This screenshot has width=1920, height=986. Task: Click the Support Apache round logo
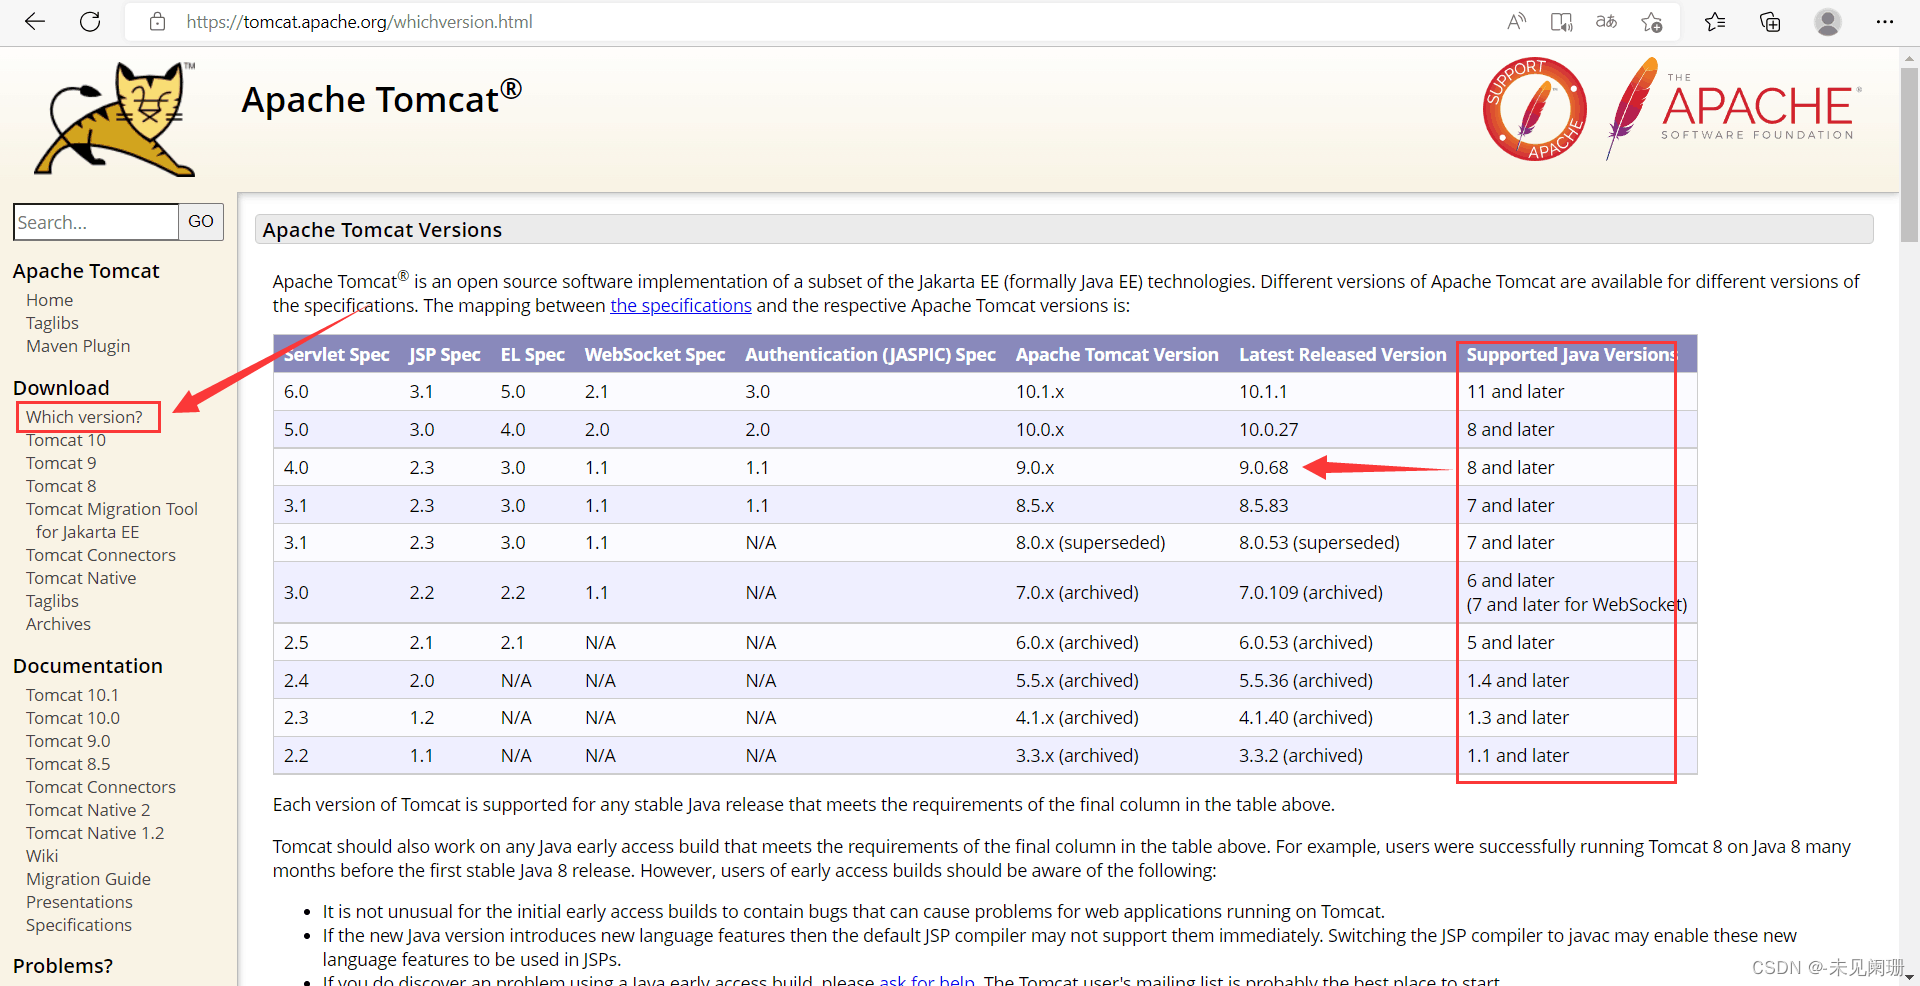pos(1535,108)
